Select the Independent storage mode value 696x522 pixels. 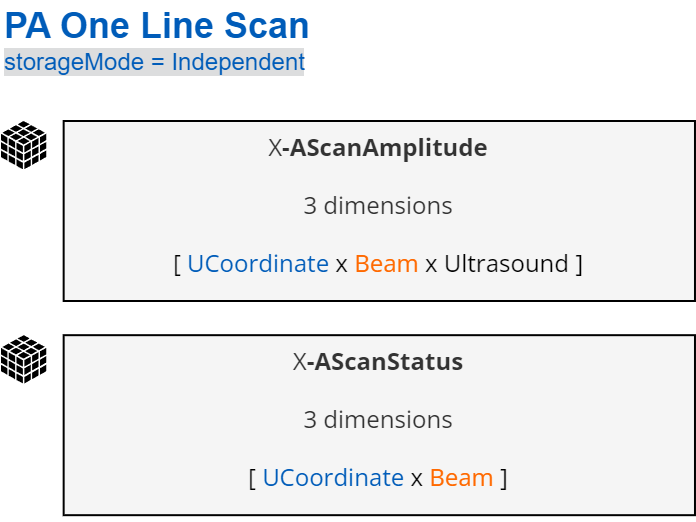[x=238, y=62]
